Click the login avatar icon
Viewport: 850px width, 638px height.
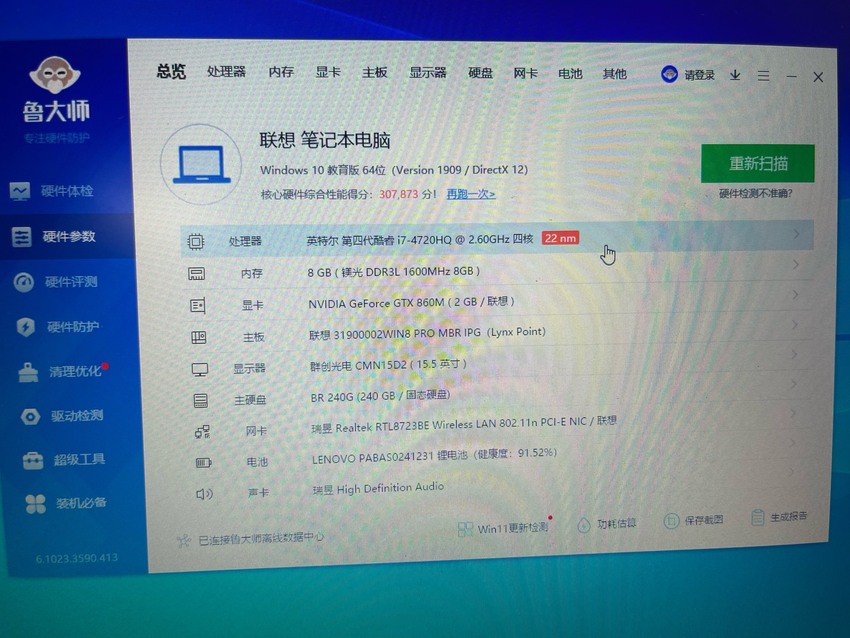tap(669, 74)
